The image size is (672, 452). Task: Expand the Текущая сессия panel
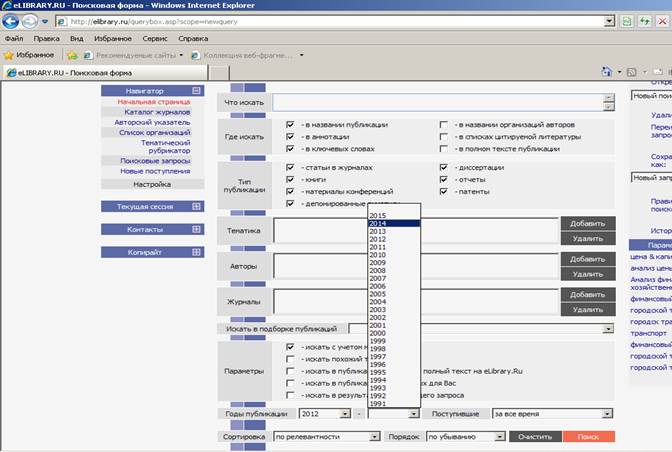196,207
